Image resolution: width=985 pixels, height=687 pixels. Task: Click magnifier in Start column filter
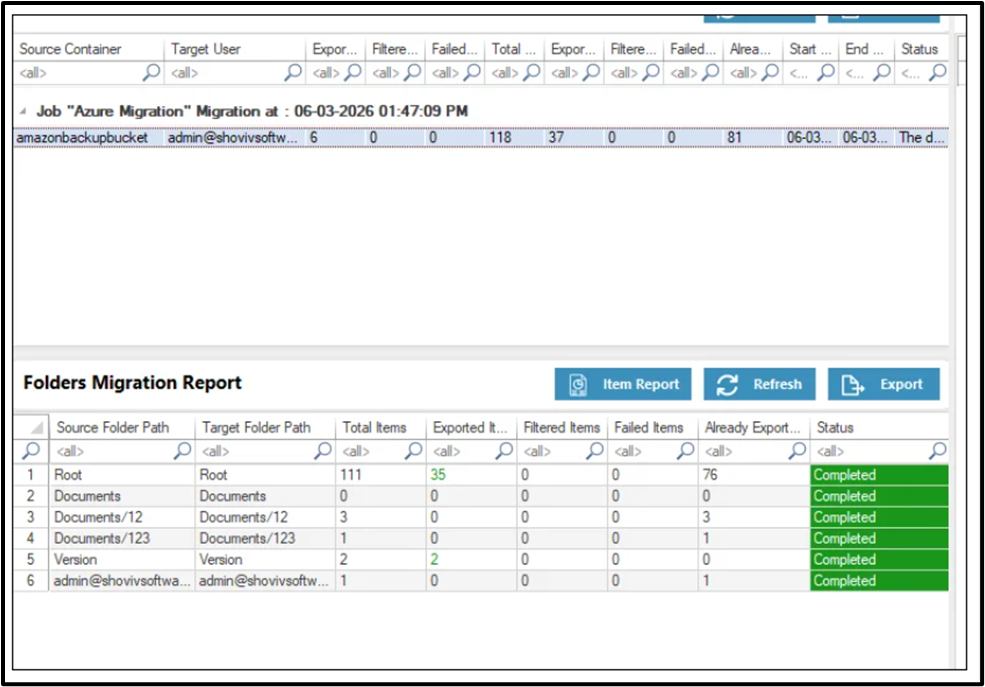click(826, 72)
